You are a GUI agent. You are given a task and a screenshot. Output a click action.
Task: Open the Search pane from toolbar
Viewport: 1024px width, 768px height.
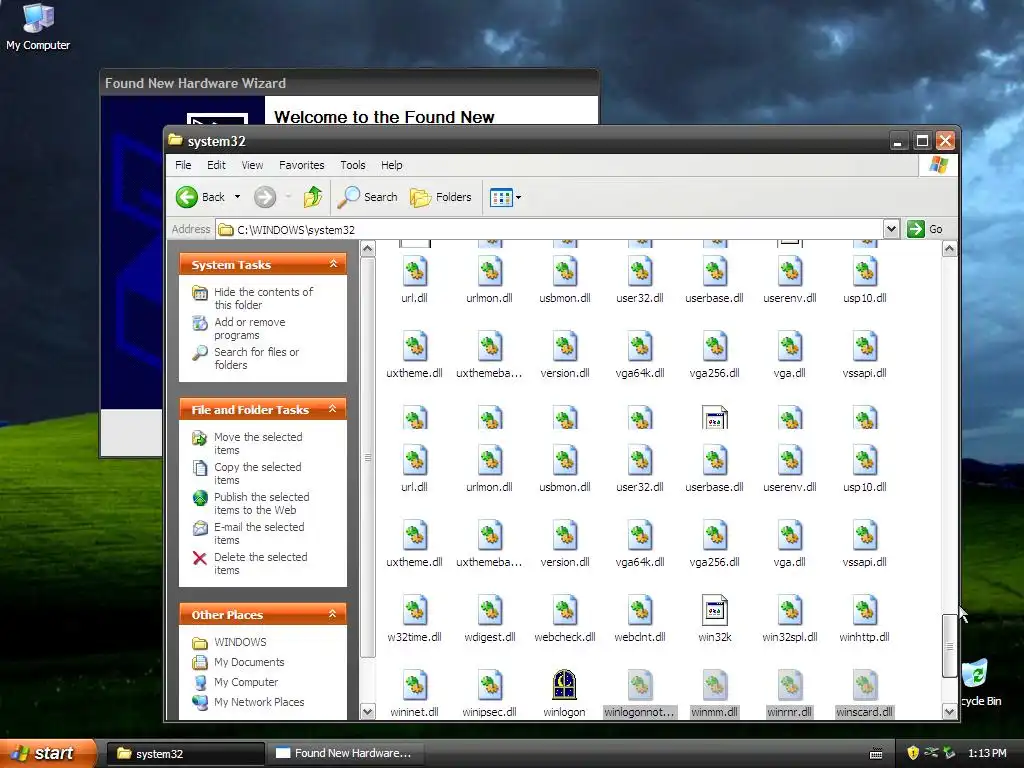pyautogui.click(x=368, y=197)
